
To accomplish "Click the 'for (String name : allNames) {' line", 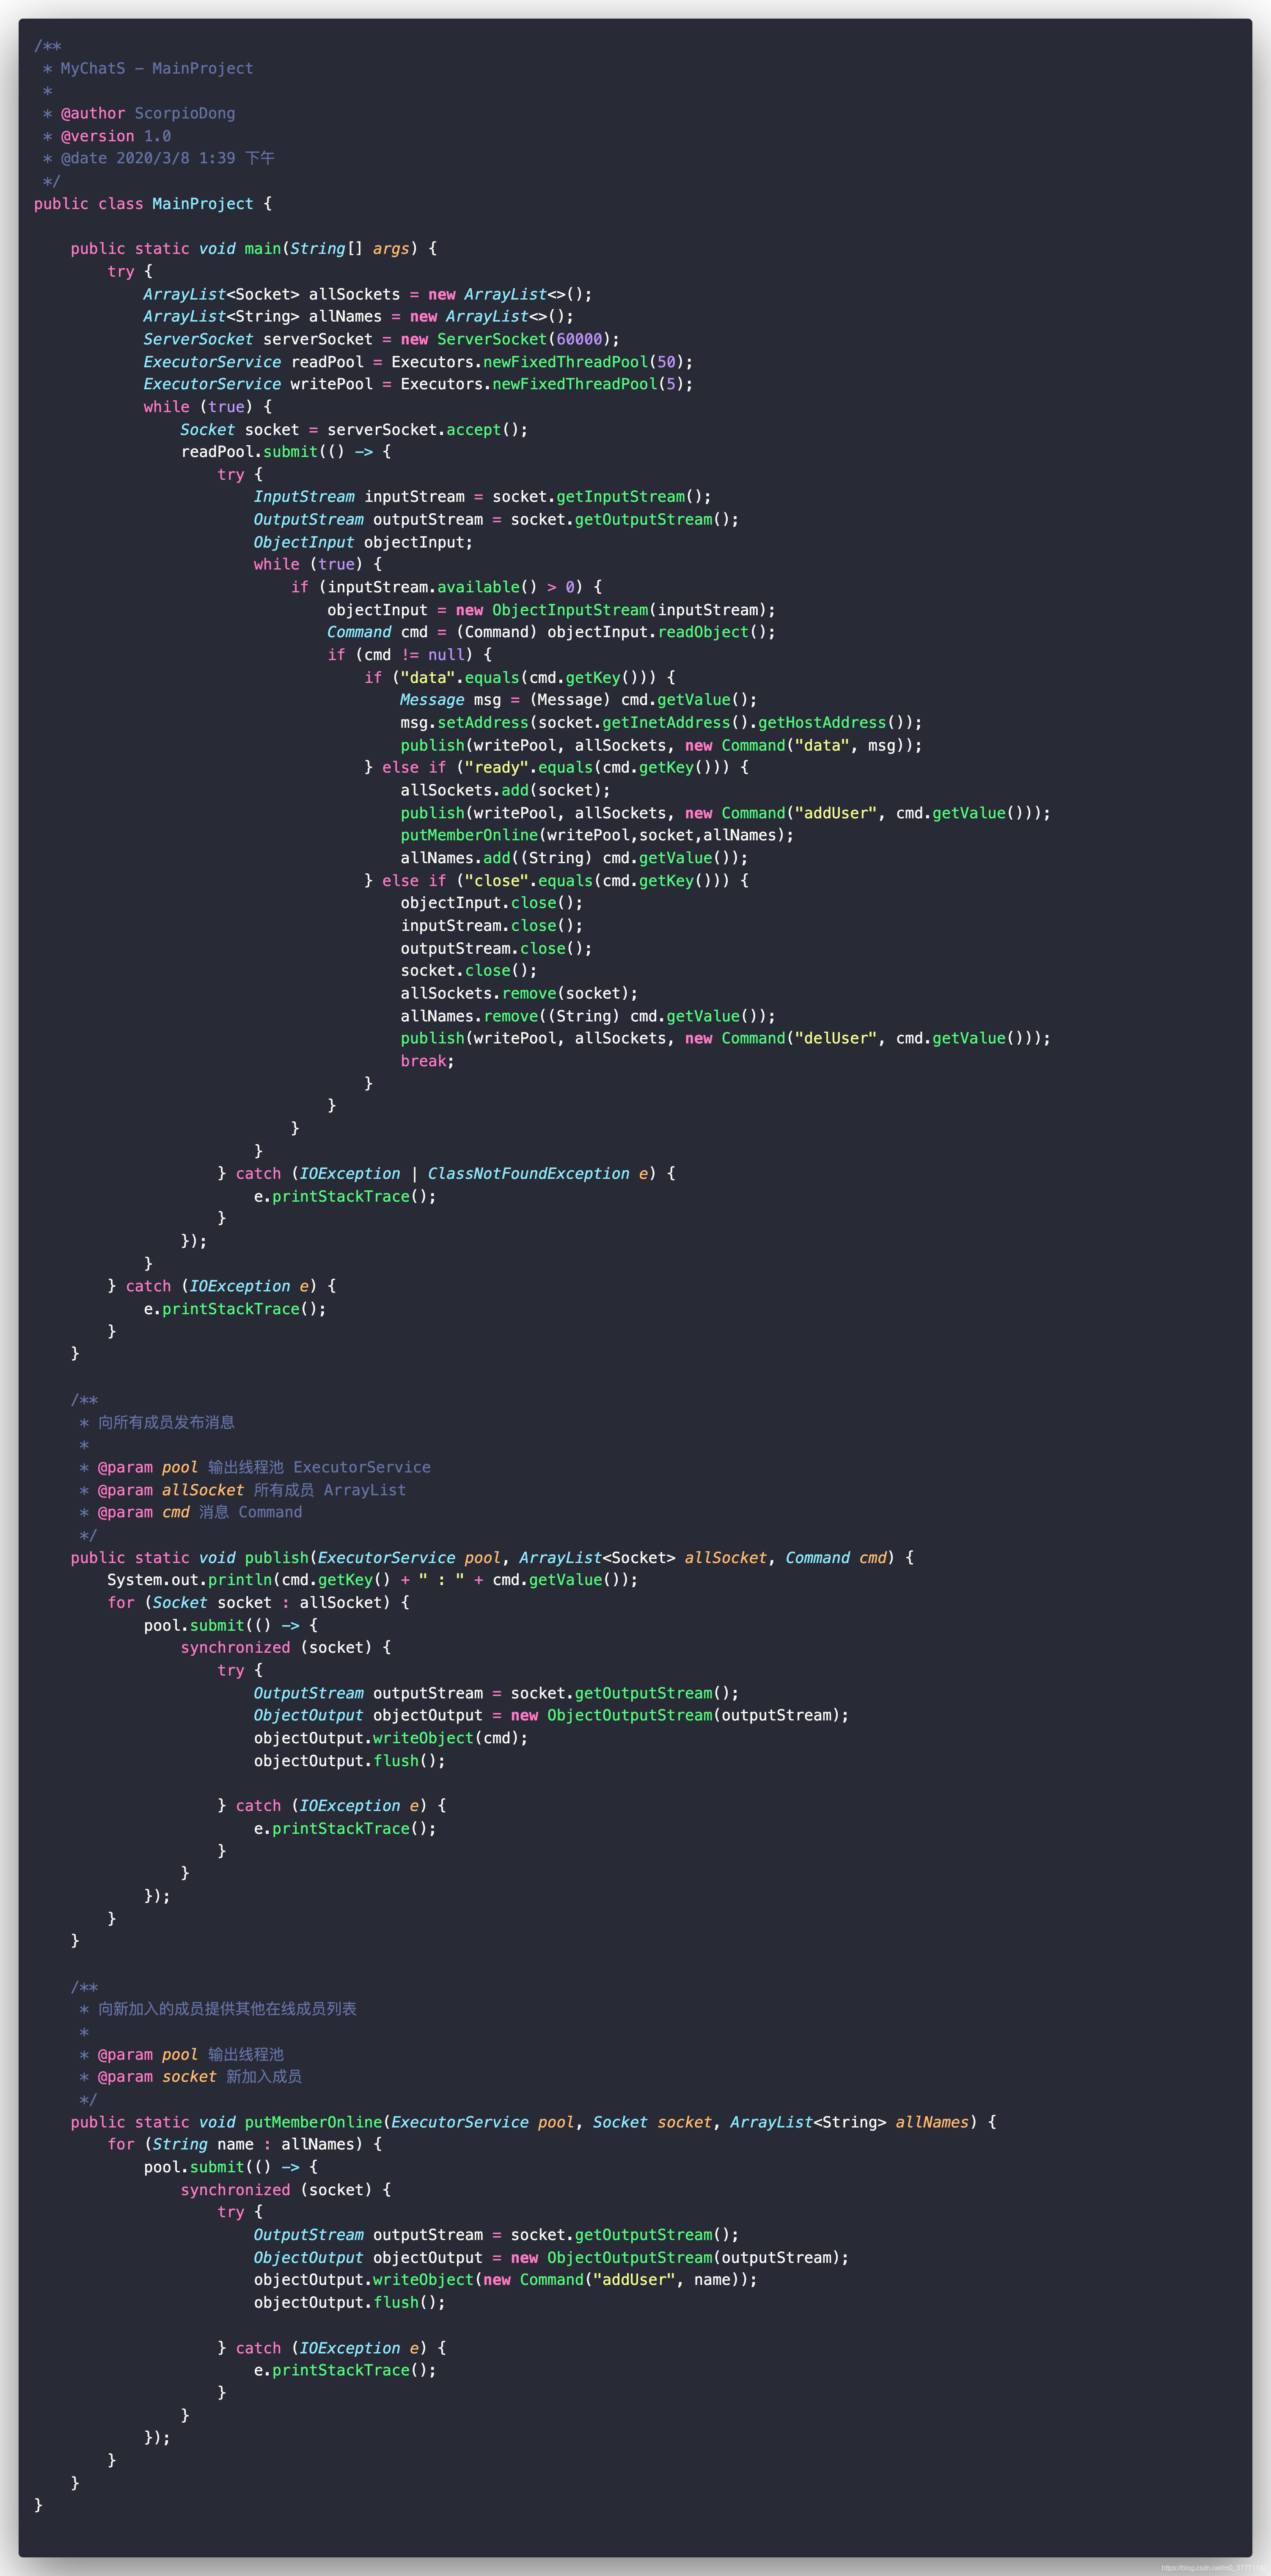I will tap(244, 2144).
